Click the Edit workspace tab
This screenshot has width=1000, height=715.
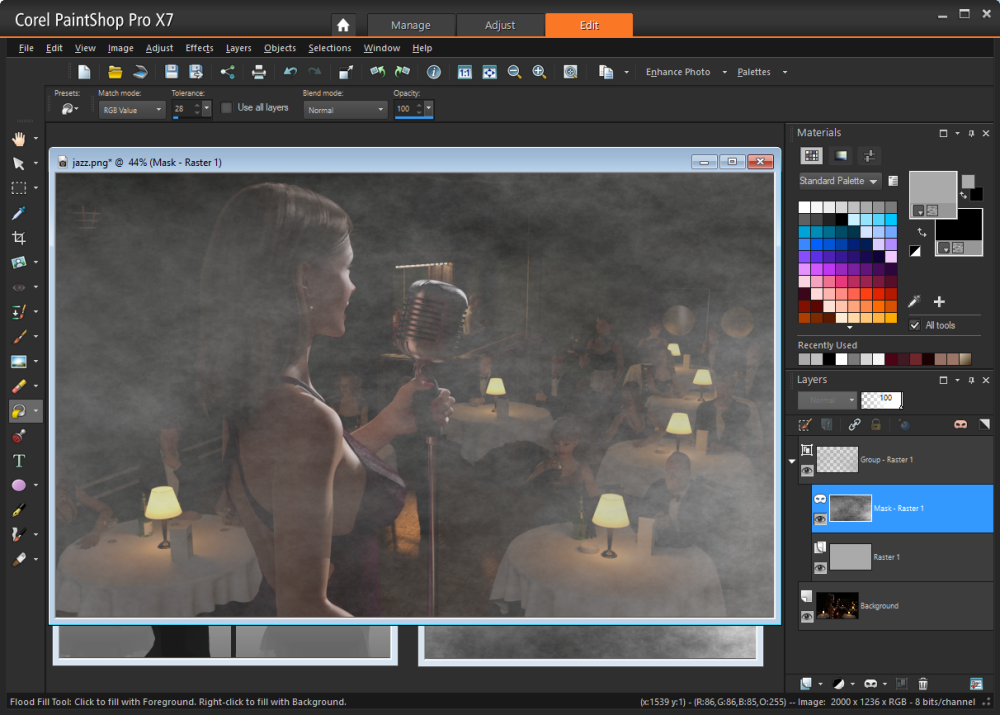(x=589, y=25)
